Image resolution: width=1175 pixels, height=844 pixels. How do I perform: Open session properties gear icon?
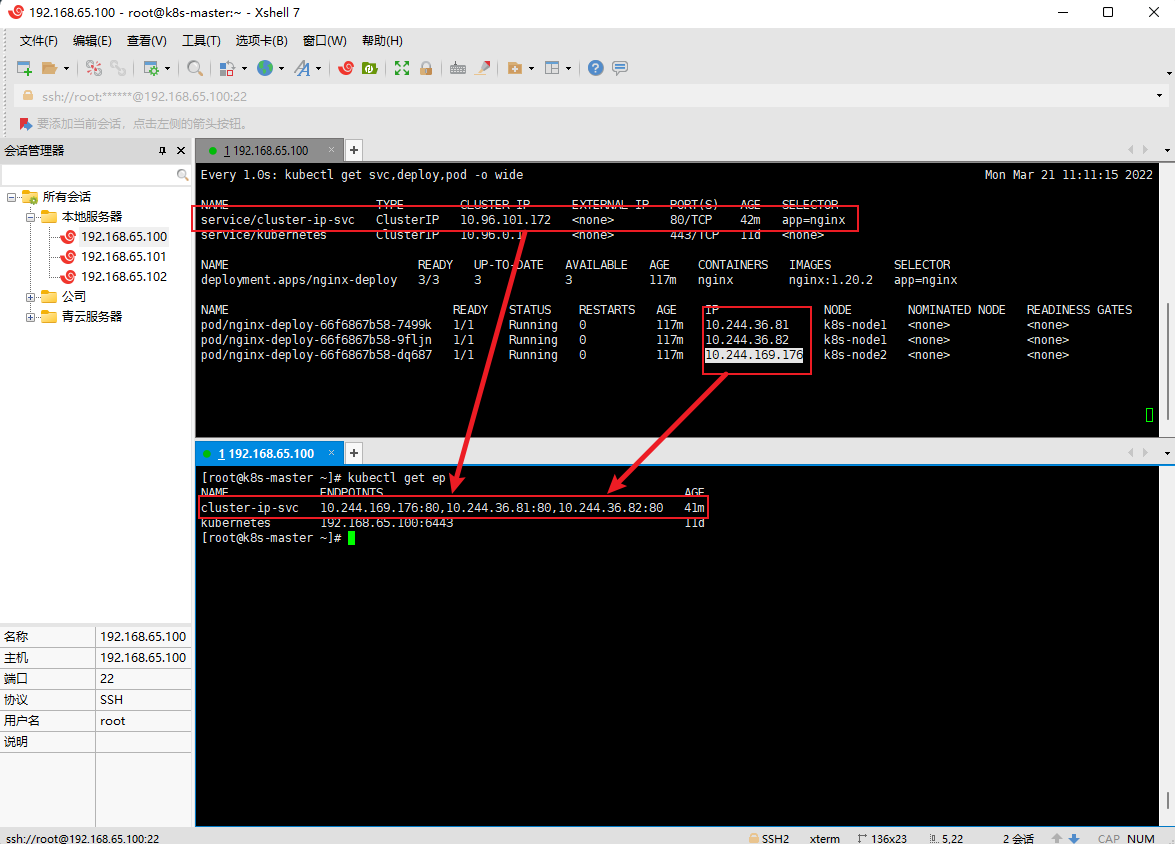(x=151, y=68)
